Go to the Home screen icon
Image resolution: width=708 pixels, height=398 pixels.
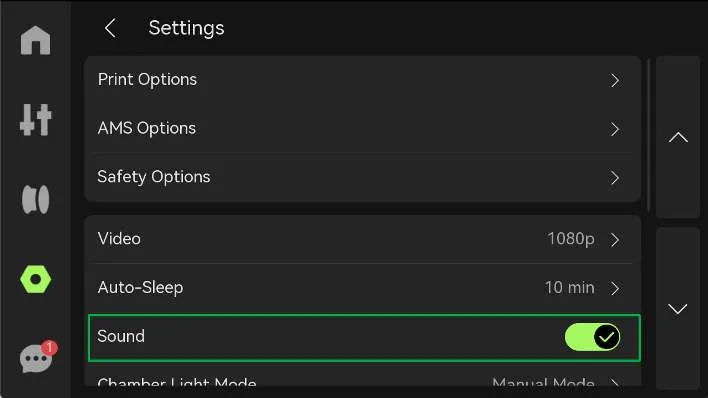tap(35, 40)
